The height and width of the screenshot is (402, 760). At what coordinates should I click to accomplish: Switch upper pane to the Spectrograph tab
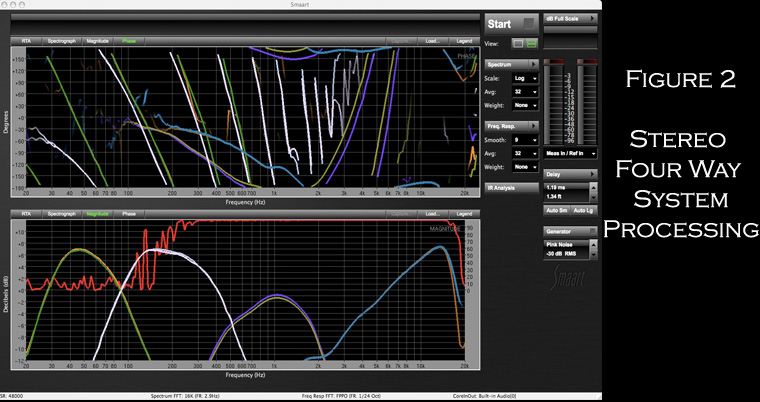tap(62, 41)
